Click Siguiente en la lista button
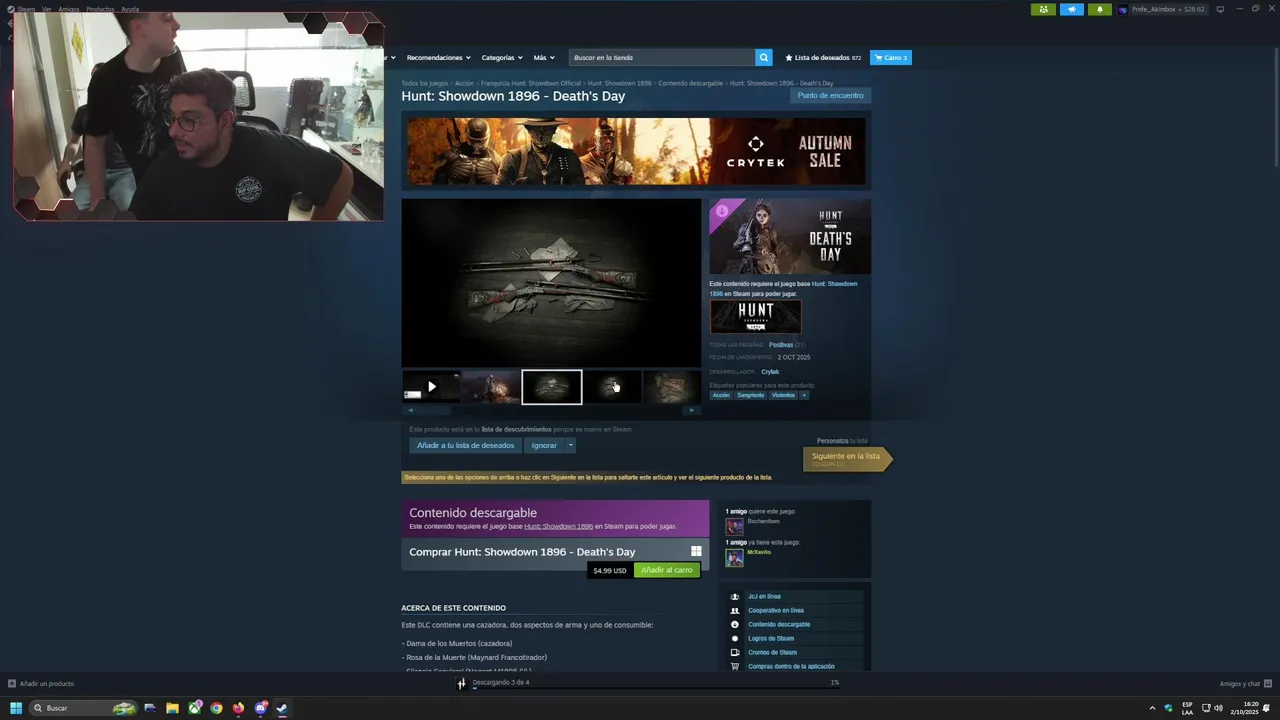Viewport: 1280px width, 720px height. (x=846, y=458)
